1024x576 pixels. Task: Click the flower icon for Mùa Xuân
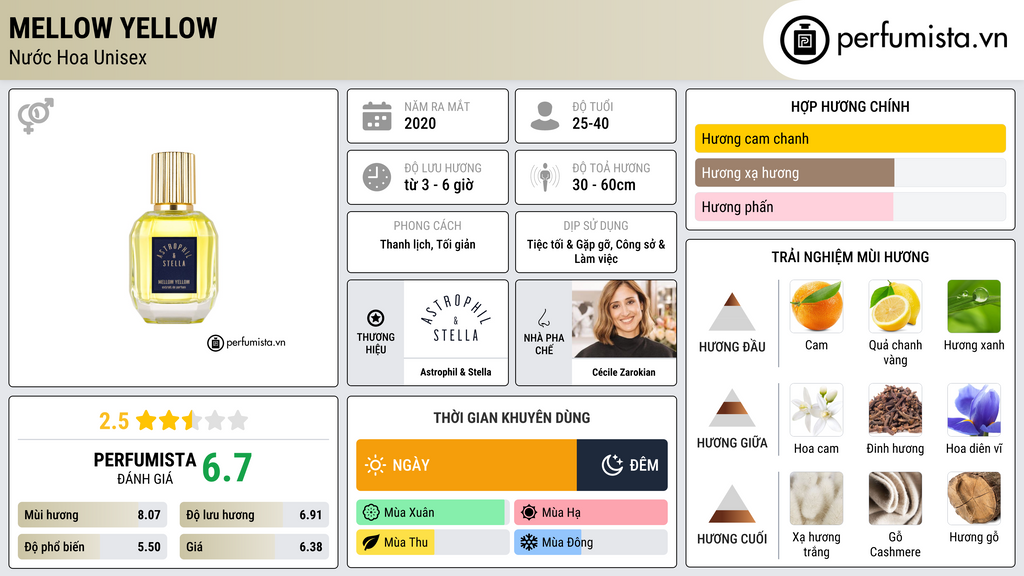click(x=371, y=513)
